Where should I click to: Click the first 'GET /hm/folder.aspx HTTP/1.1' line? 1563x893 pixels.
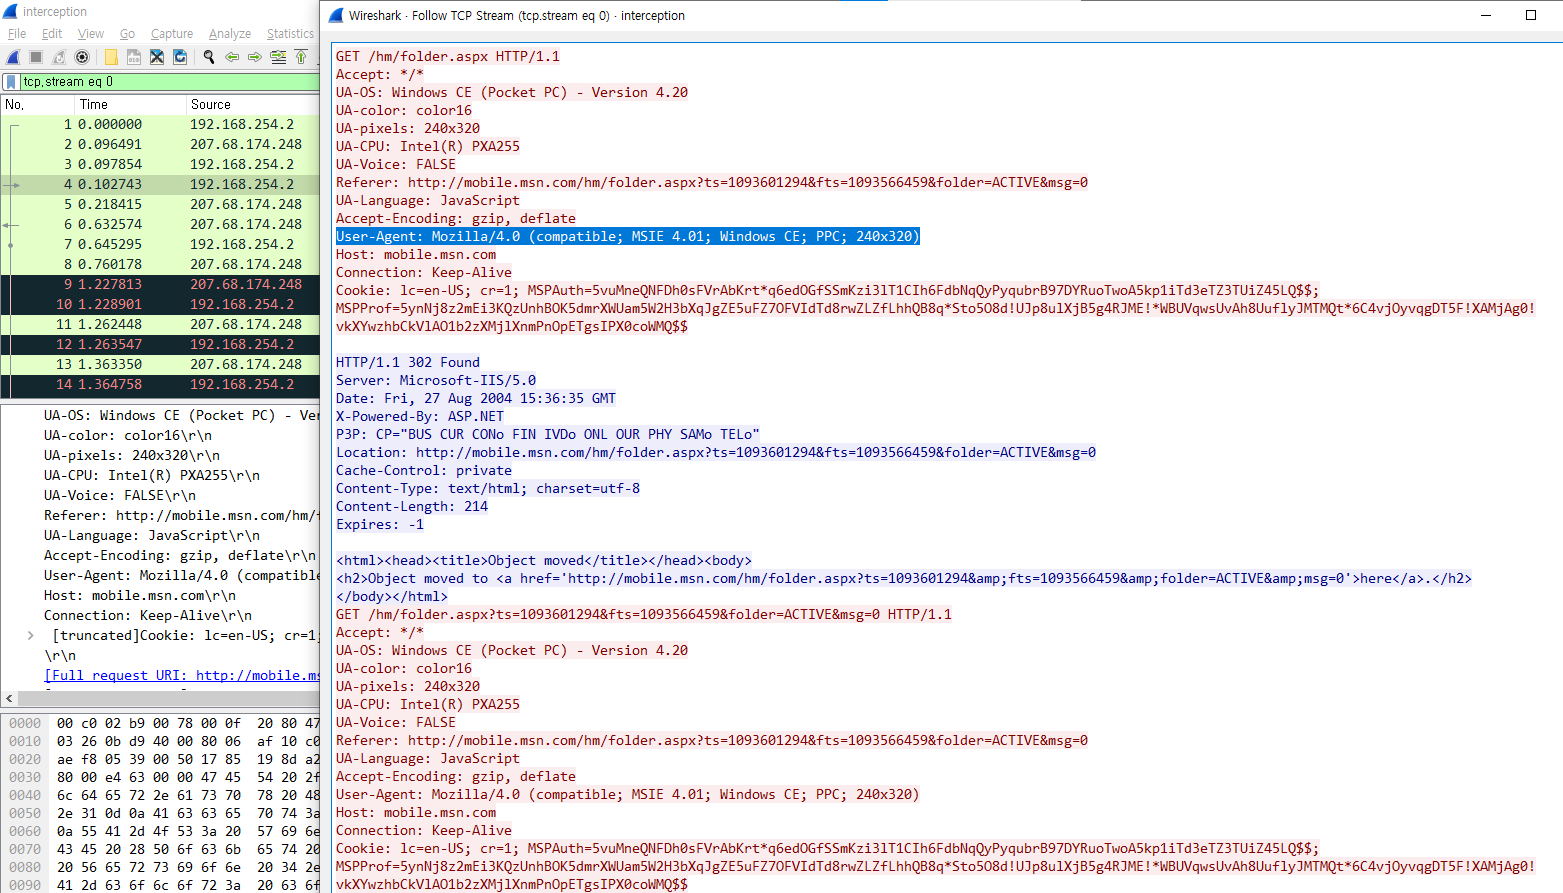(448, 56)
